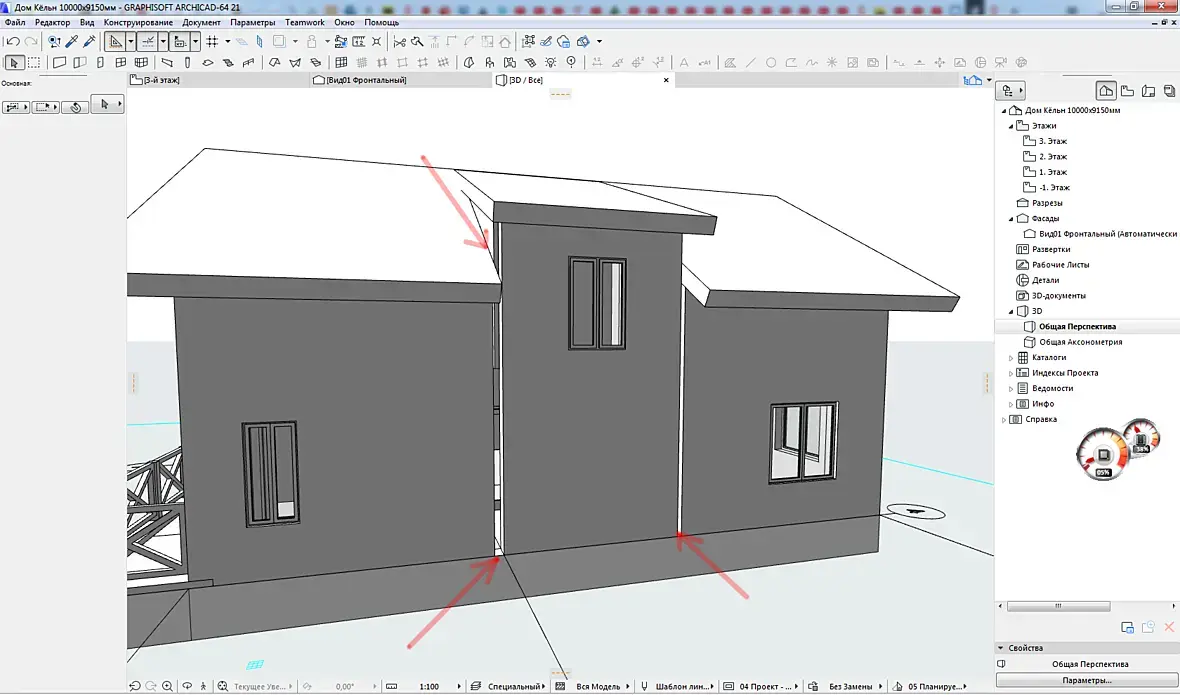Select Общая Аксонометрия in Navigator
The width and height of the screenshot is (1180, 695).
[1081, 342]
